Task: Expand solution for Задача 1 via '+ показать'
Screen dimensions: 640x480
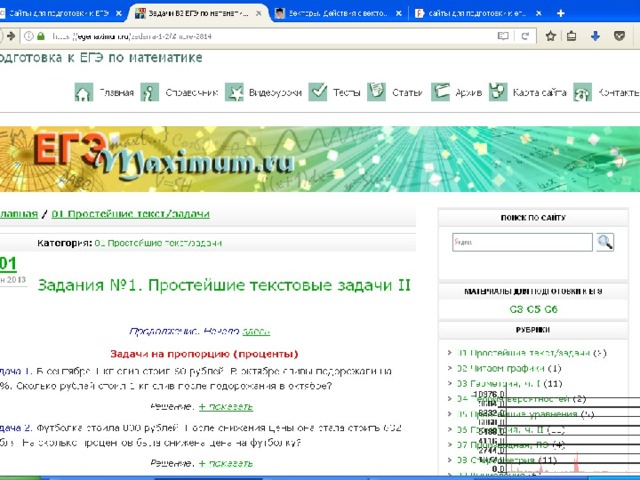Action: tap(225, 407)
